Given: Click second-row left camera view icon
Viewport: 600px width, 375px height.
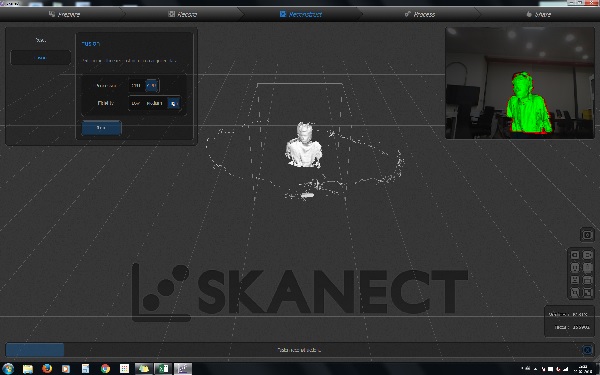Looking at the screenshot, I should coord(575,267).
